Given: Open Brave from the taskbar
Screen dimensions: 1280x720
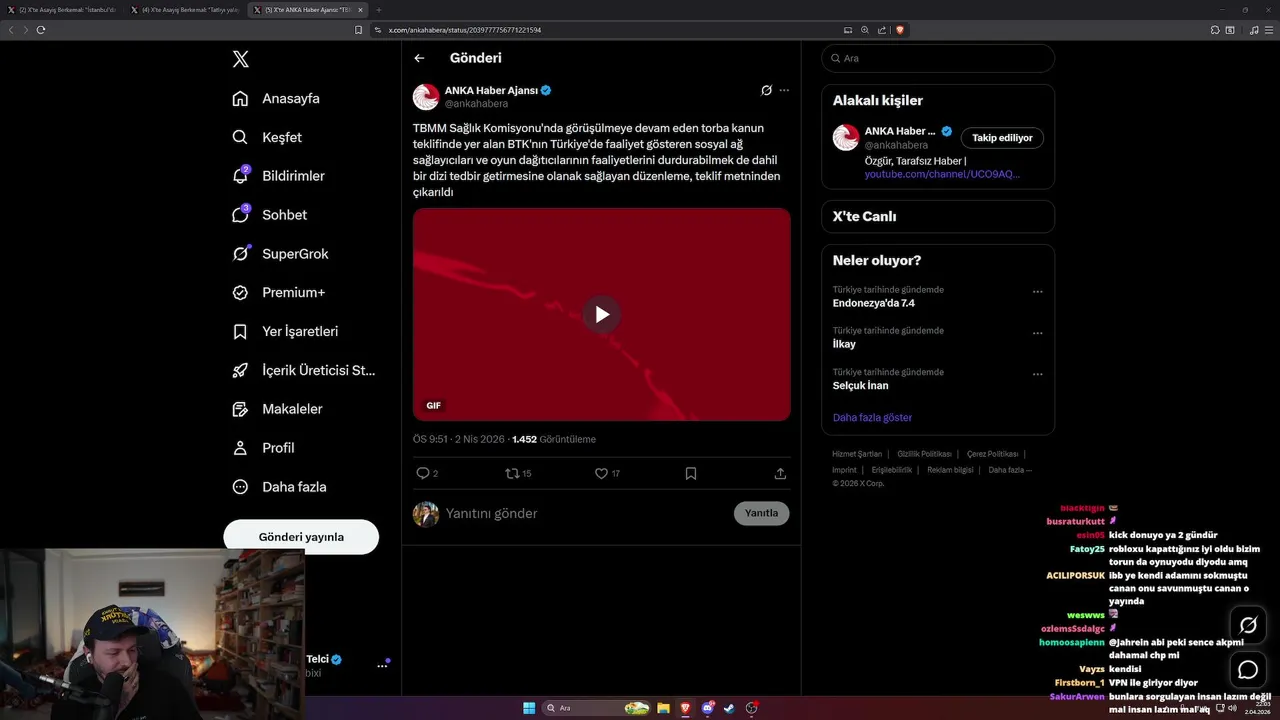Looking at the screenshot, I should pos(685,708).
